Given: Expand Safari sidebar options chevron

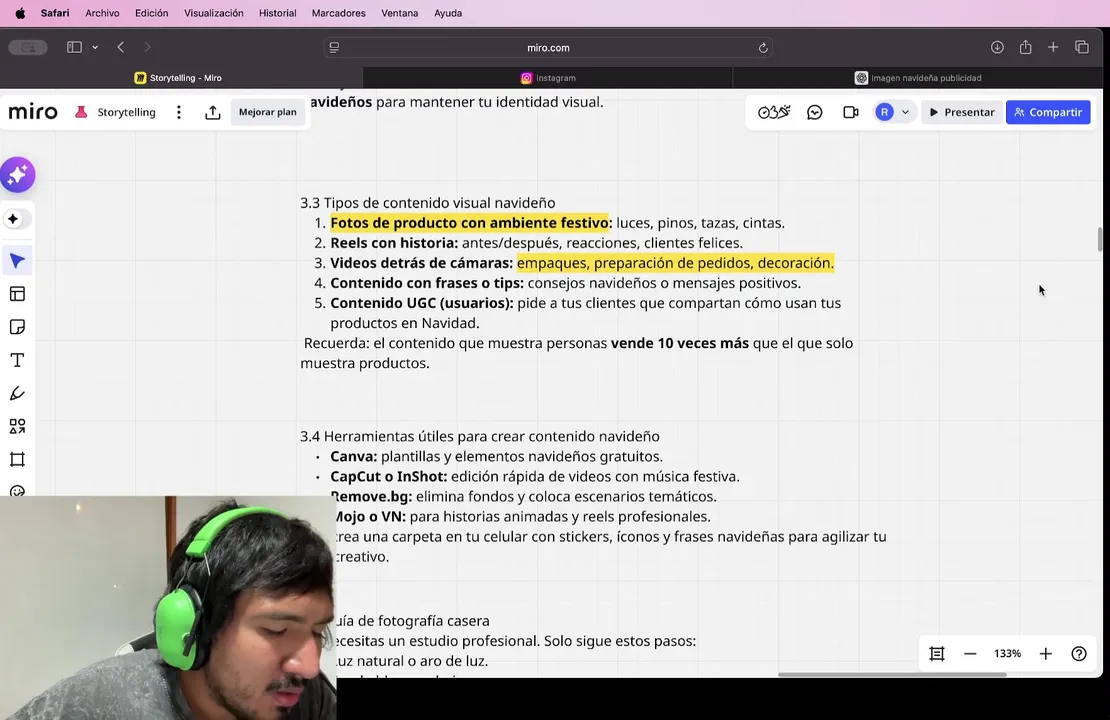Looking at the screenshot, I should (x=95, y=47).
